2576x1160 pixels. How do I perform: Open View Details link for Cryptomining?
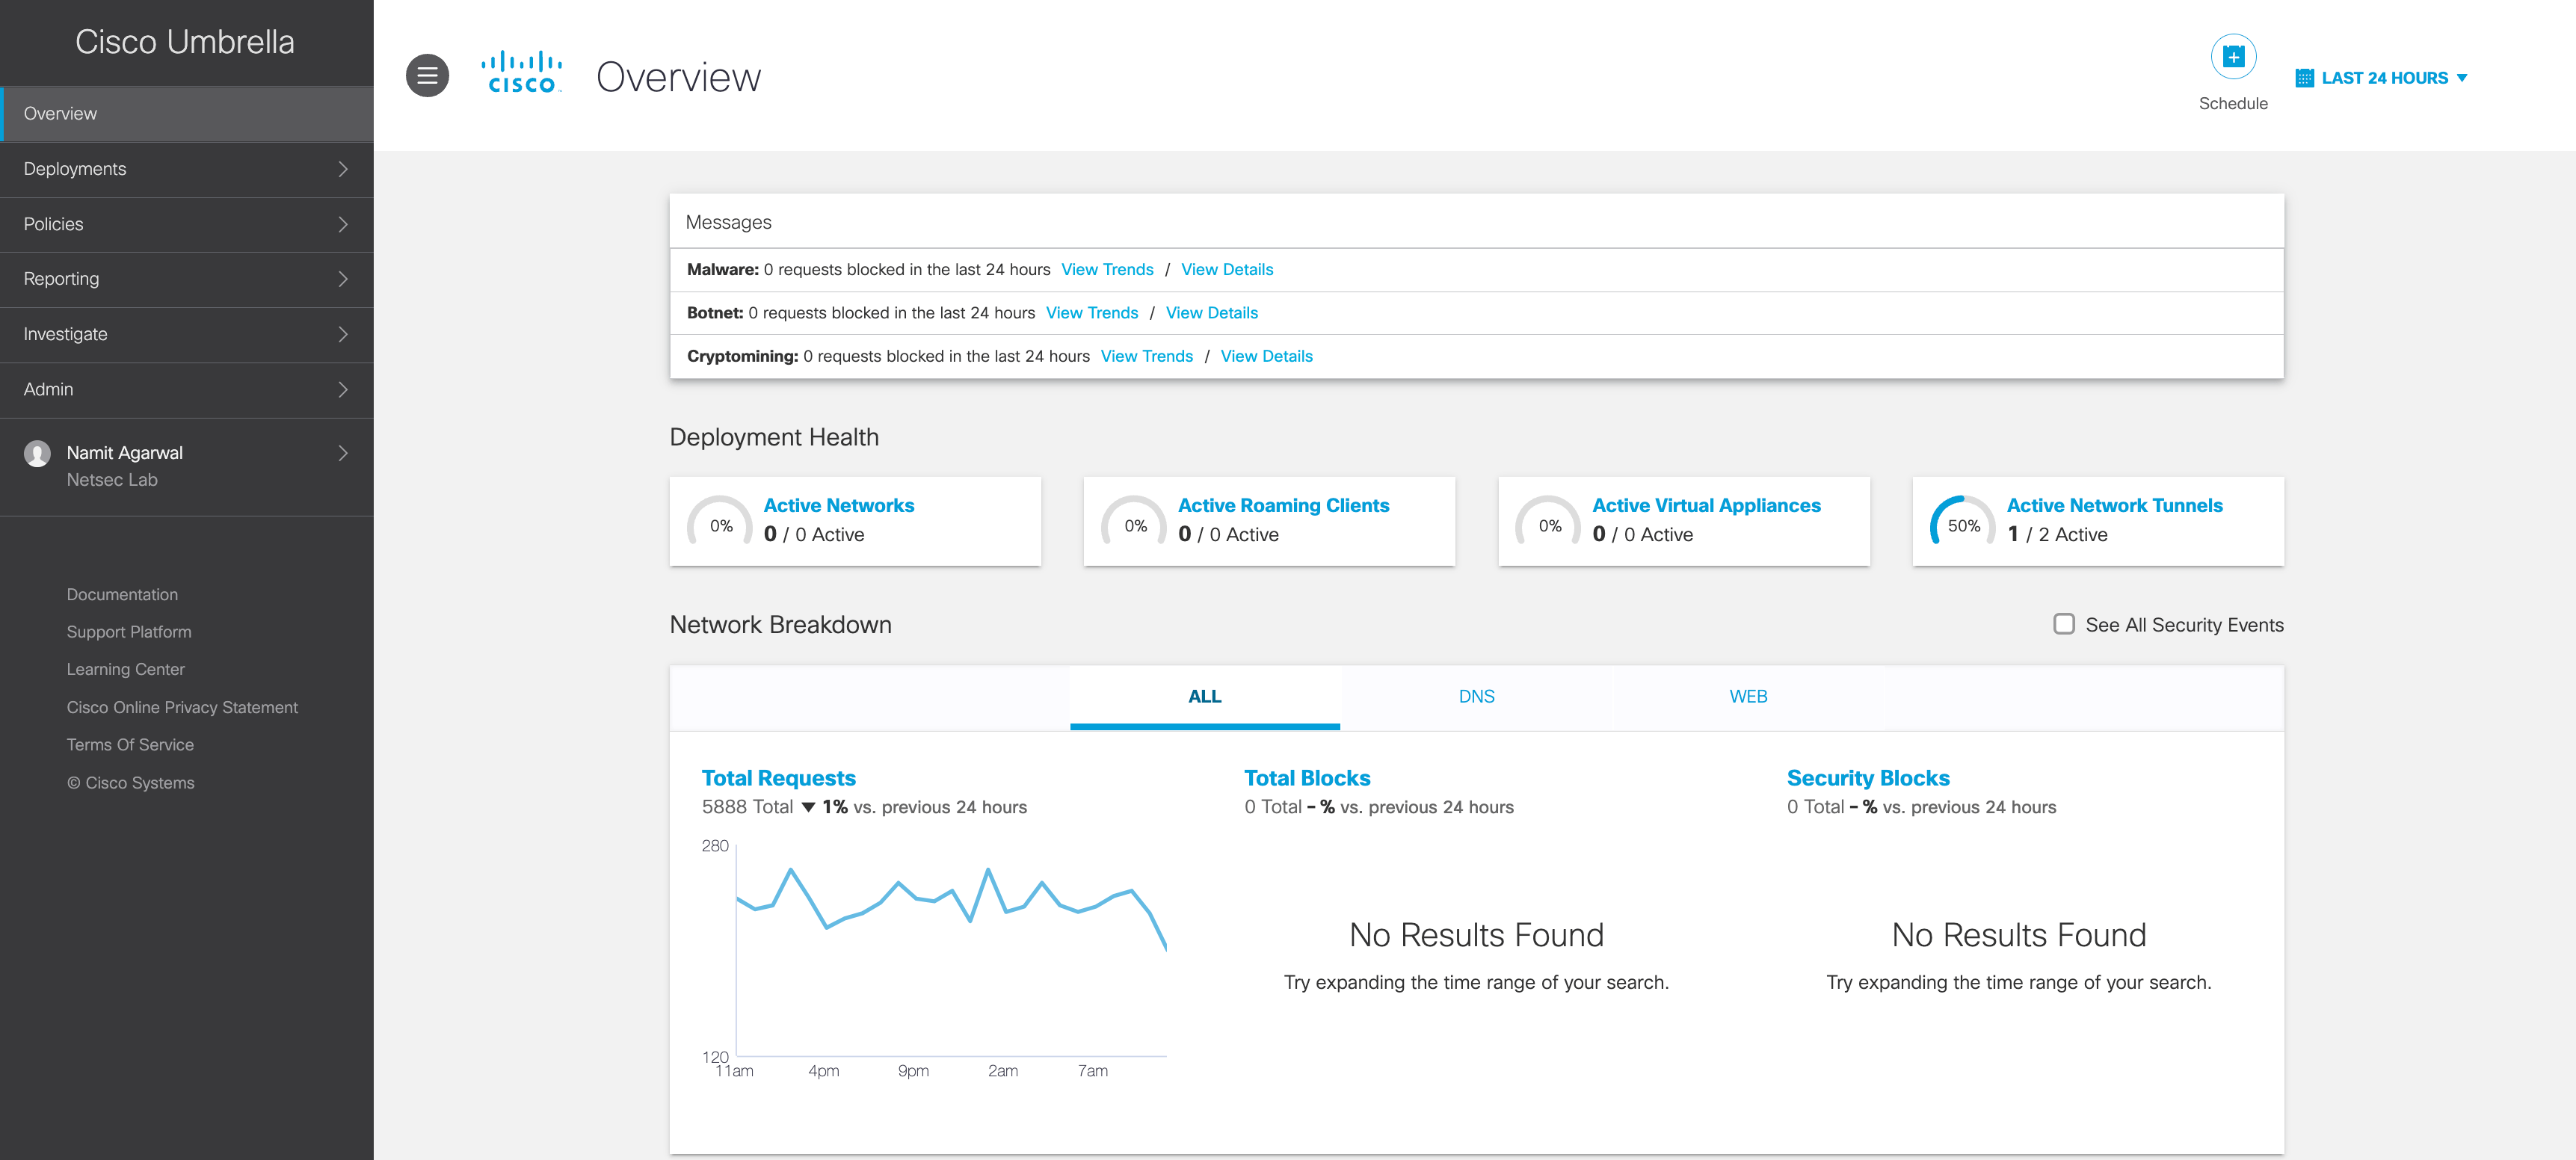1265,356
